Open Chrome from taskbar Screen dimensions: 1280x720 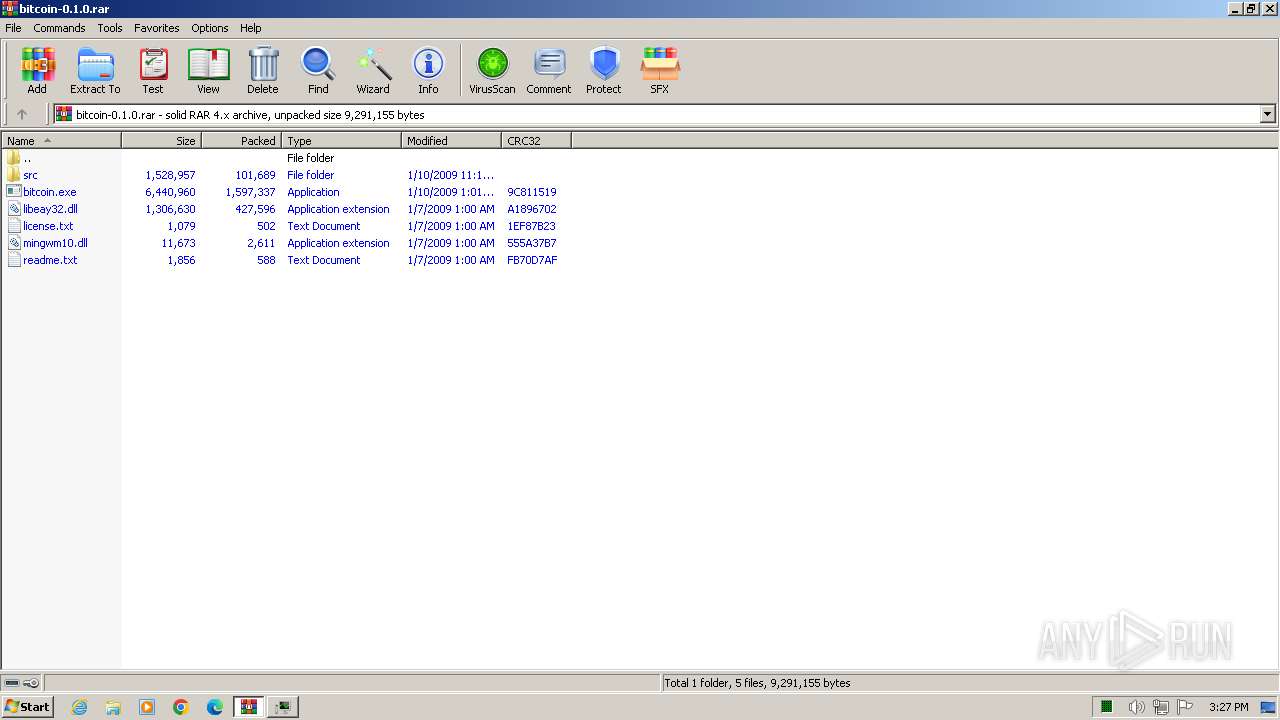point(181,707)
